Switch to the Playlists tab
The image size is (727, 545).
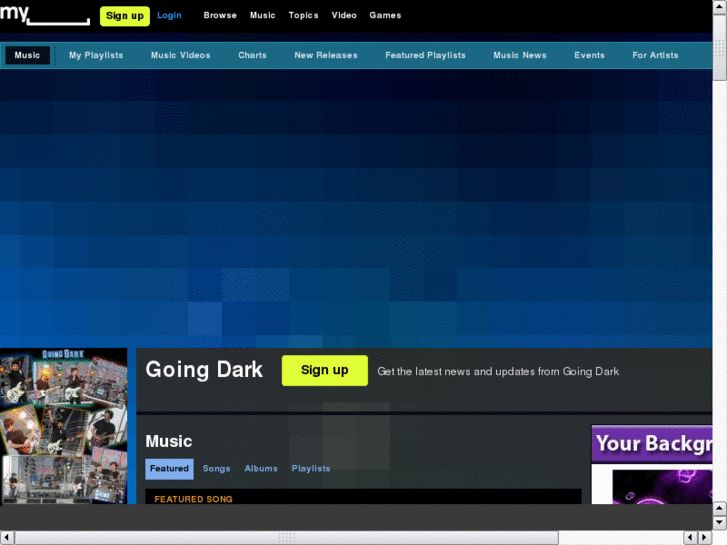pos(311,468)
